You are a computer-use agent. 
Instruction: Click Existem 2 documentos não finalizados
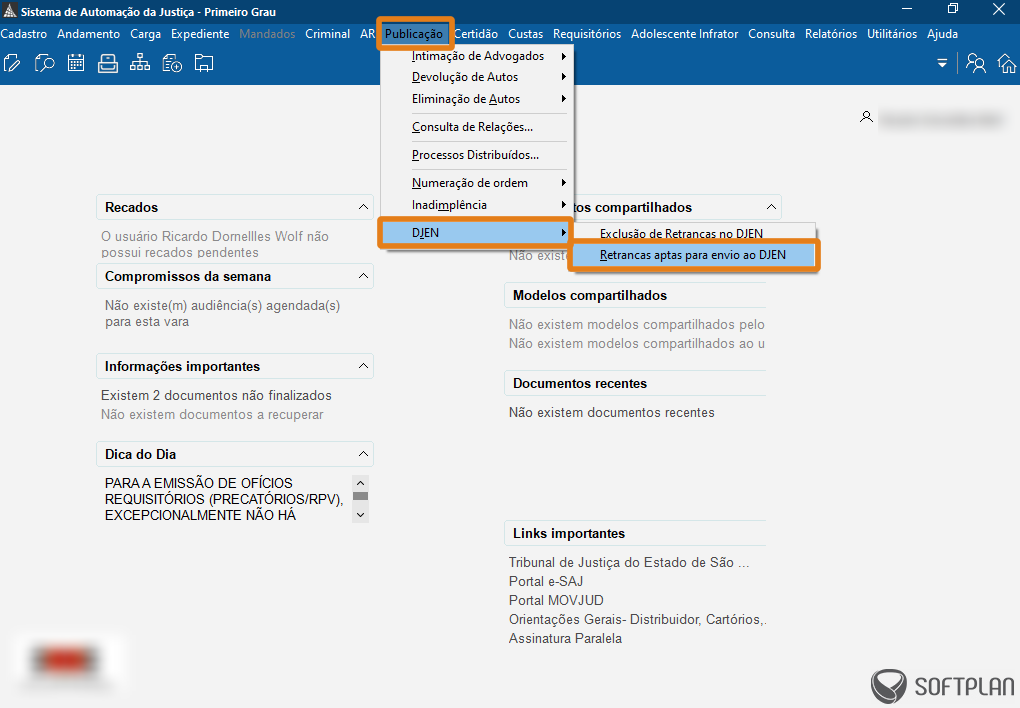pyautogui.click(x=216, y=396)
